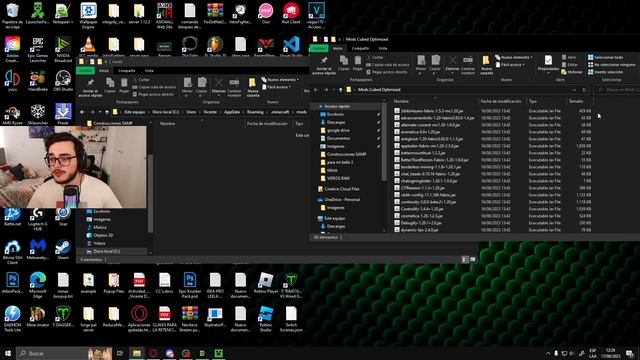This screenshot has width=640, height=360.
Task: Click Cambiar nombre in the mods window ribbon
Action: tap(234, 87)
